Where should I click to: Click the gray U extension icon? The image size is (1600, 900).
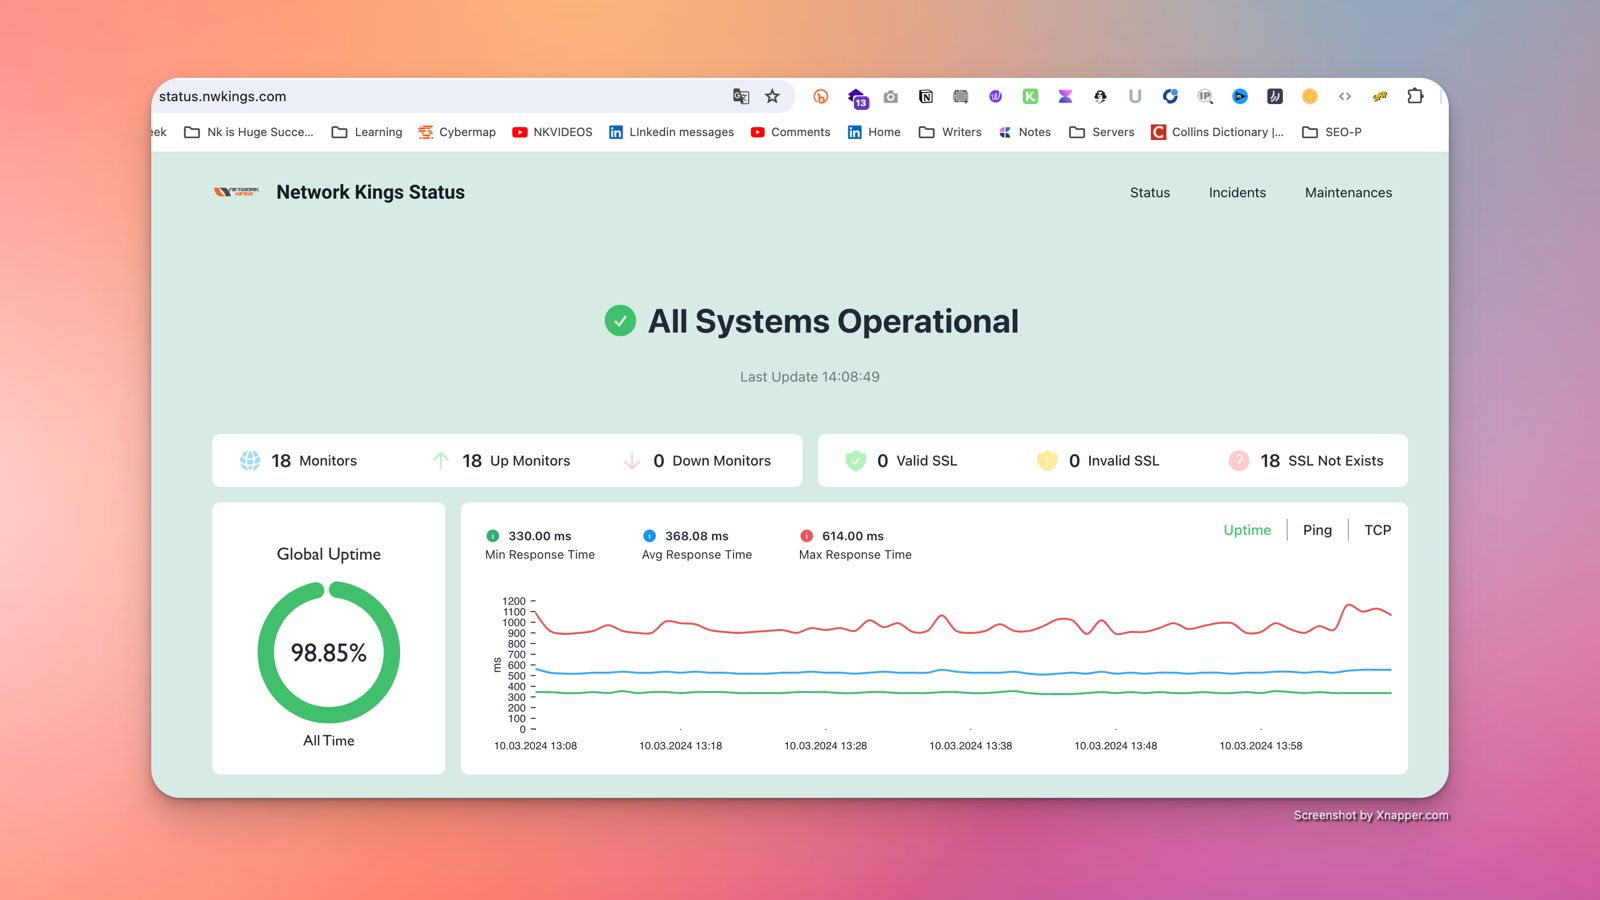(1135, 96)
